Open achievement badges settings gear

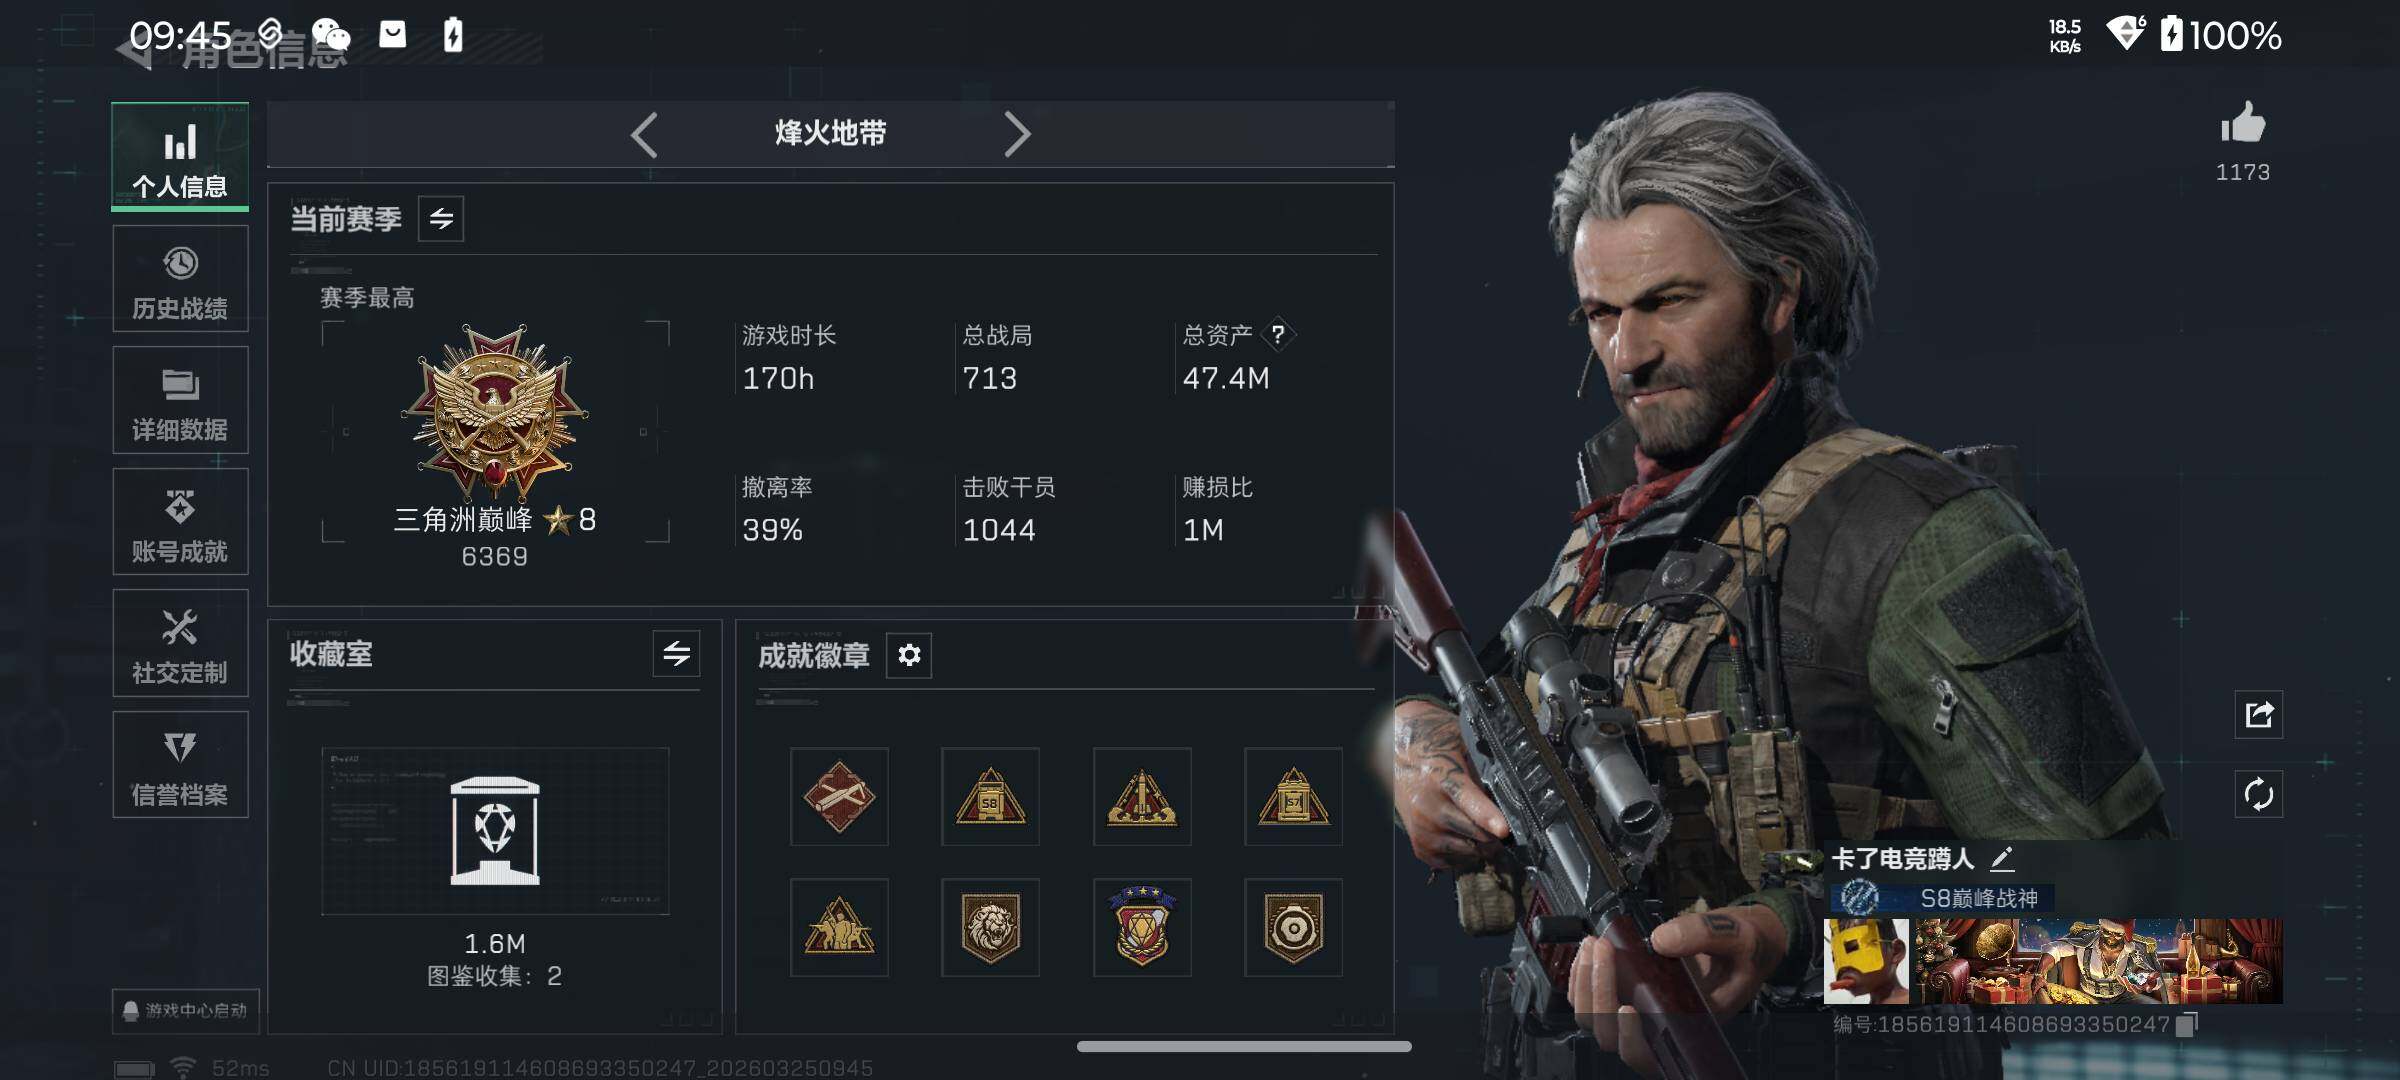[909, 655]
